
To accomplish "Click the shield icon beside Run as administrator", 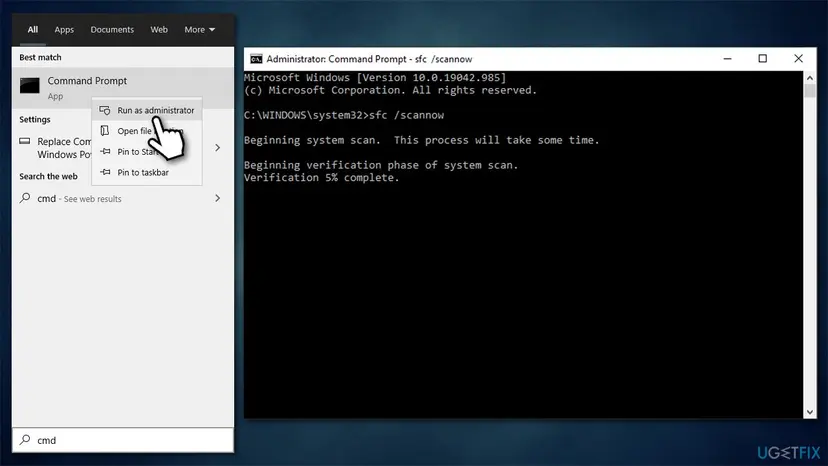I will [x=105, y=110].
